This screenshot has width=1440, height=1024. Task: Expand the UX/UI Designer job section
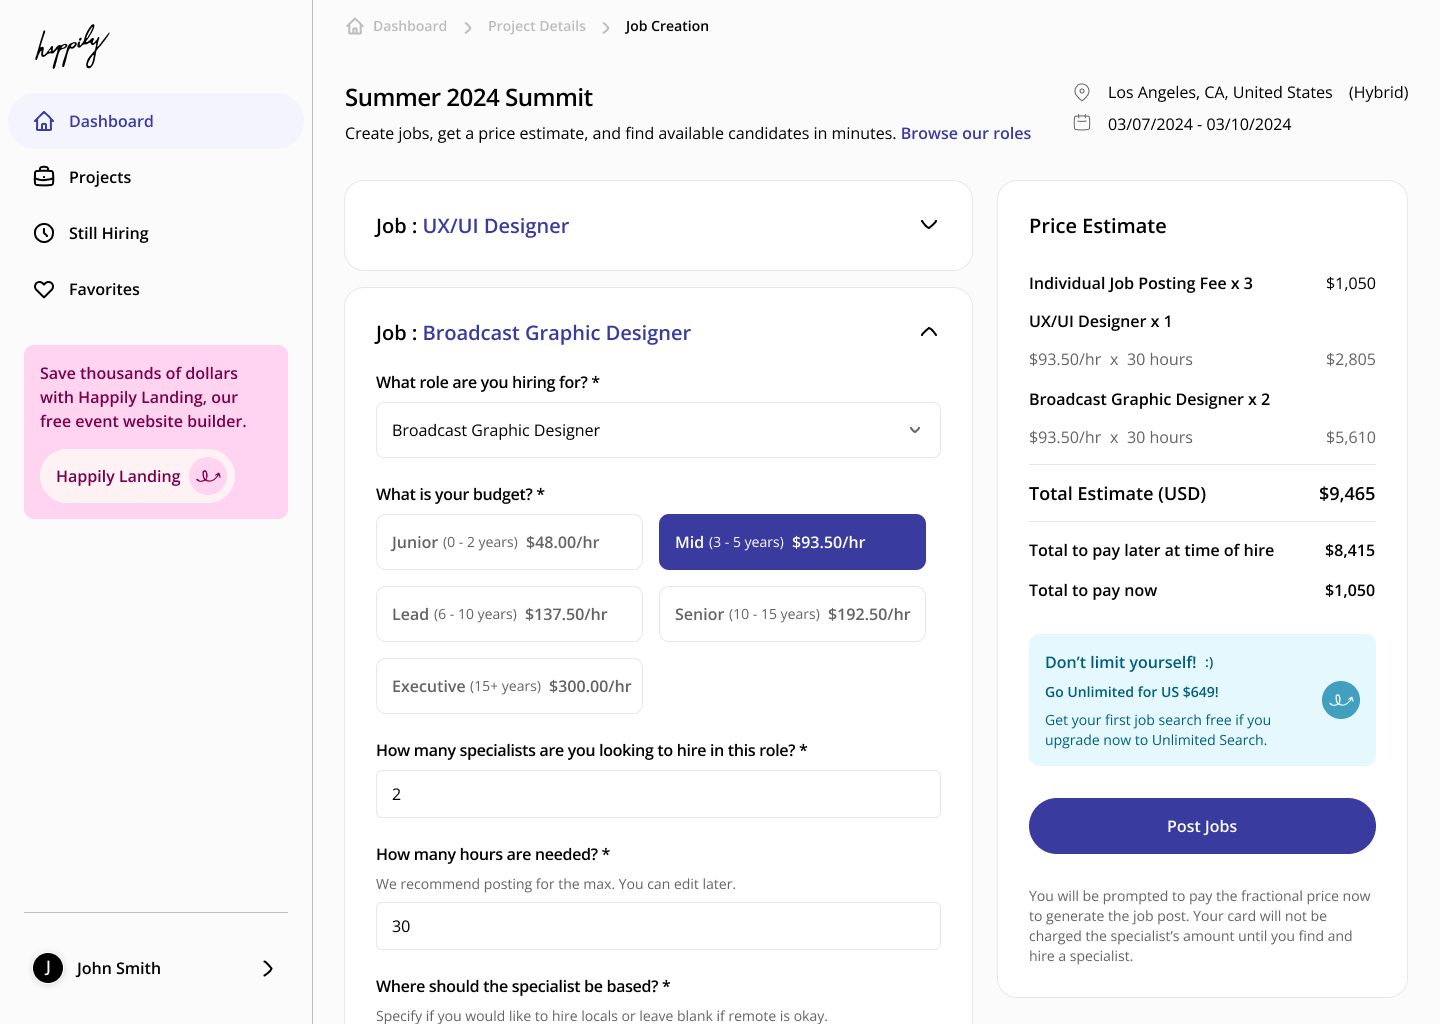(928, 225)
